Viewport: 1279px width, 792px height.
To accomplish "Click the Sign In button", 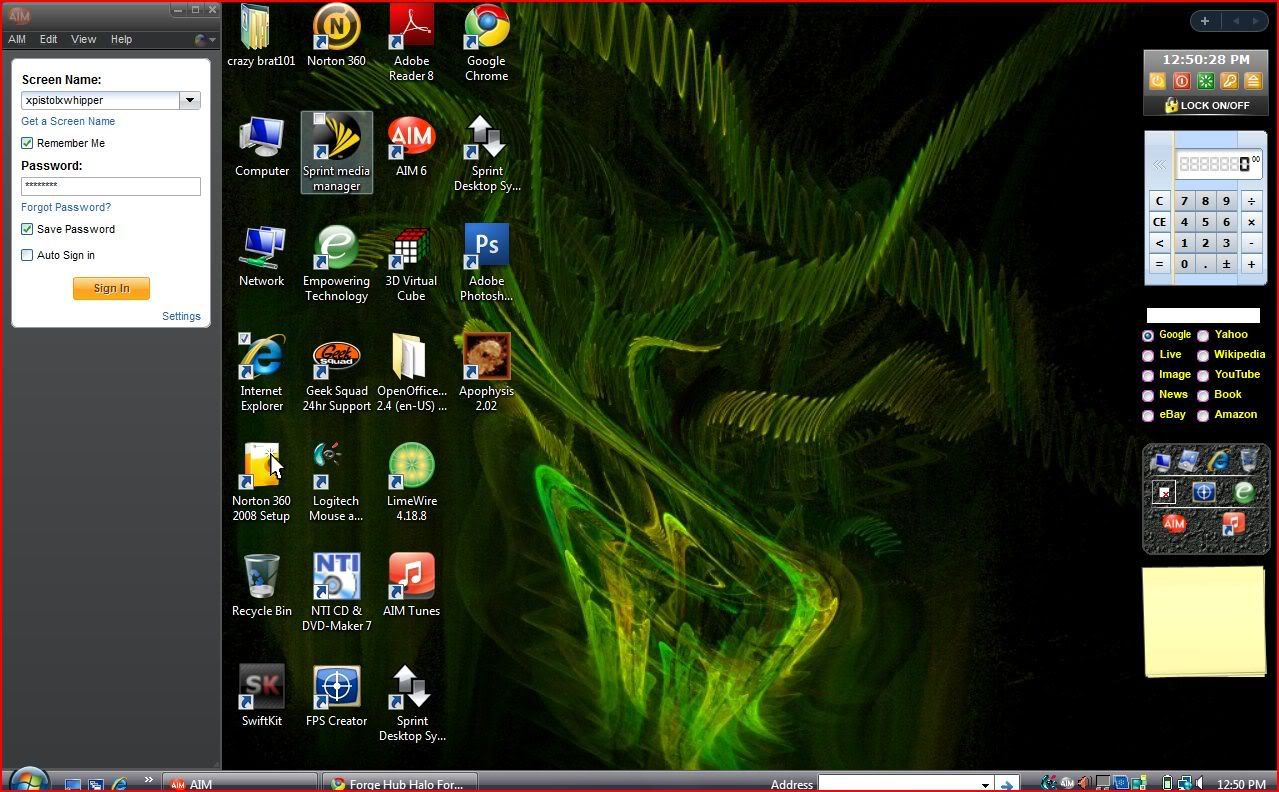I will point(111,288).
